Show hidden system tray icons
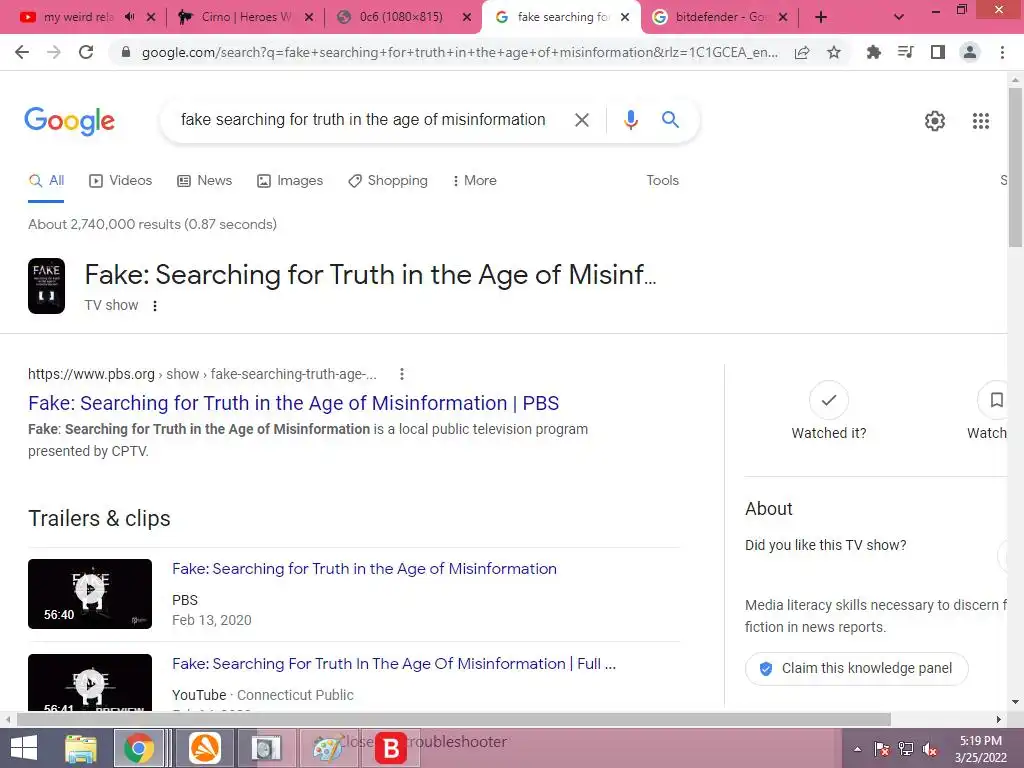 (857, 749)
